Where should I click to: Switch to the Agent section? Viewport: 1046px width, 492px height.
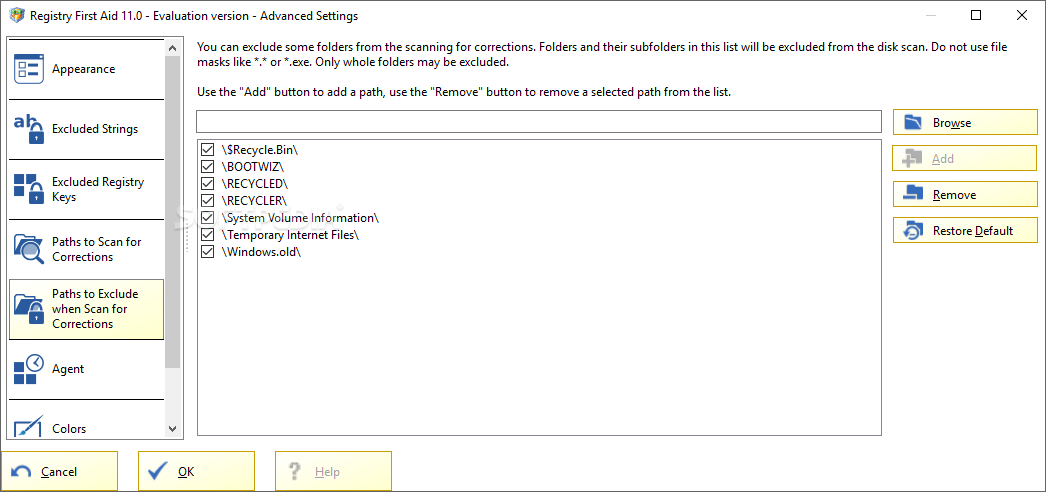[86, 369]
